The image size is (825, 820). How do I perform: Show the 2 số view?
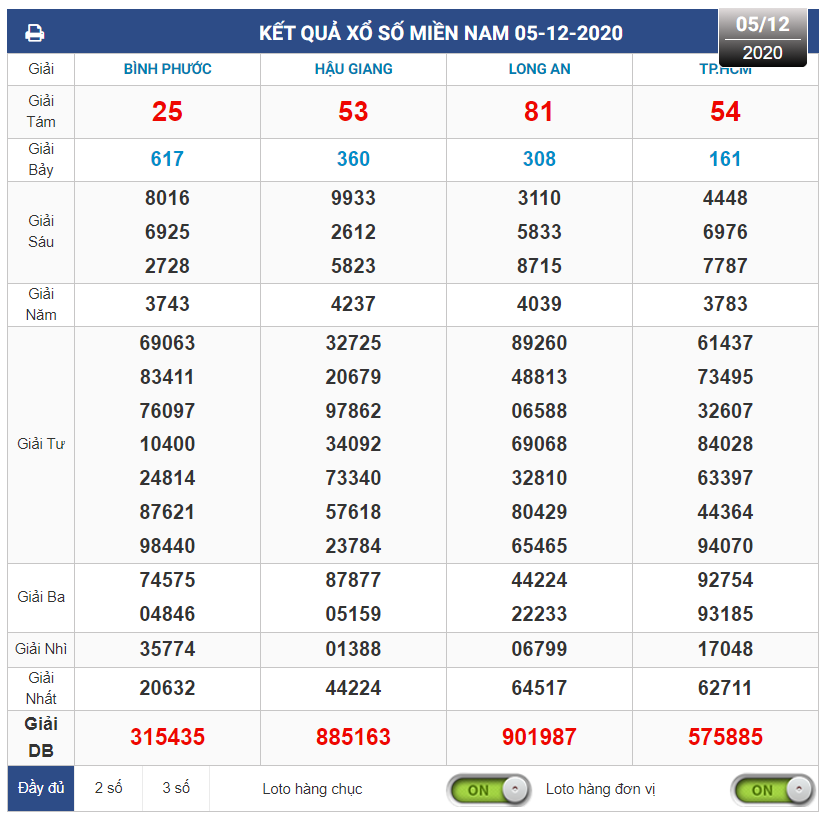[108, 788]
